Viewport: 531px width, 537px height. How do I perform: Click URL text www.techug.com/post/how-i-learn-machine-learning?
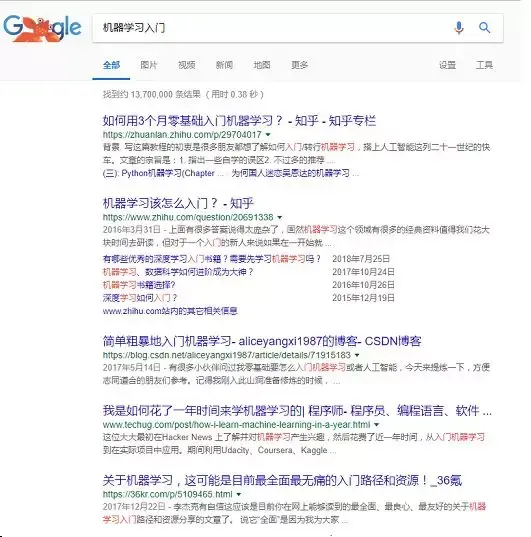236,425
